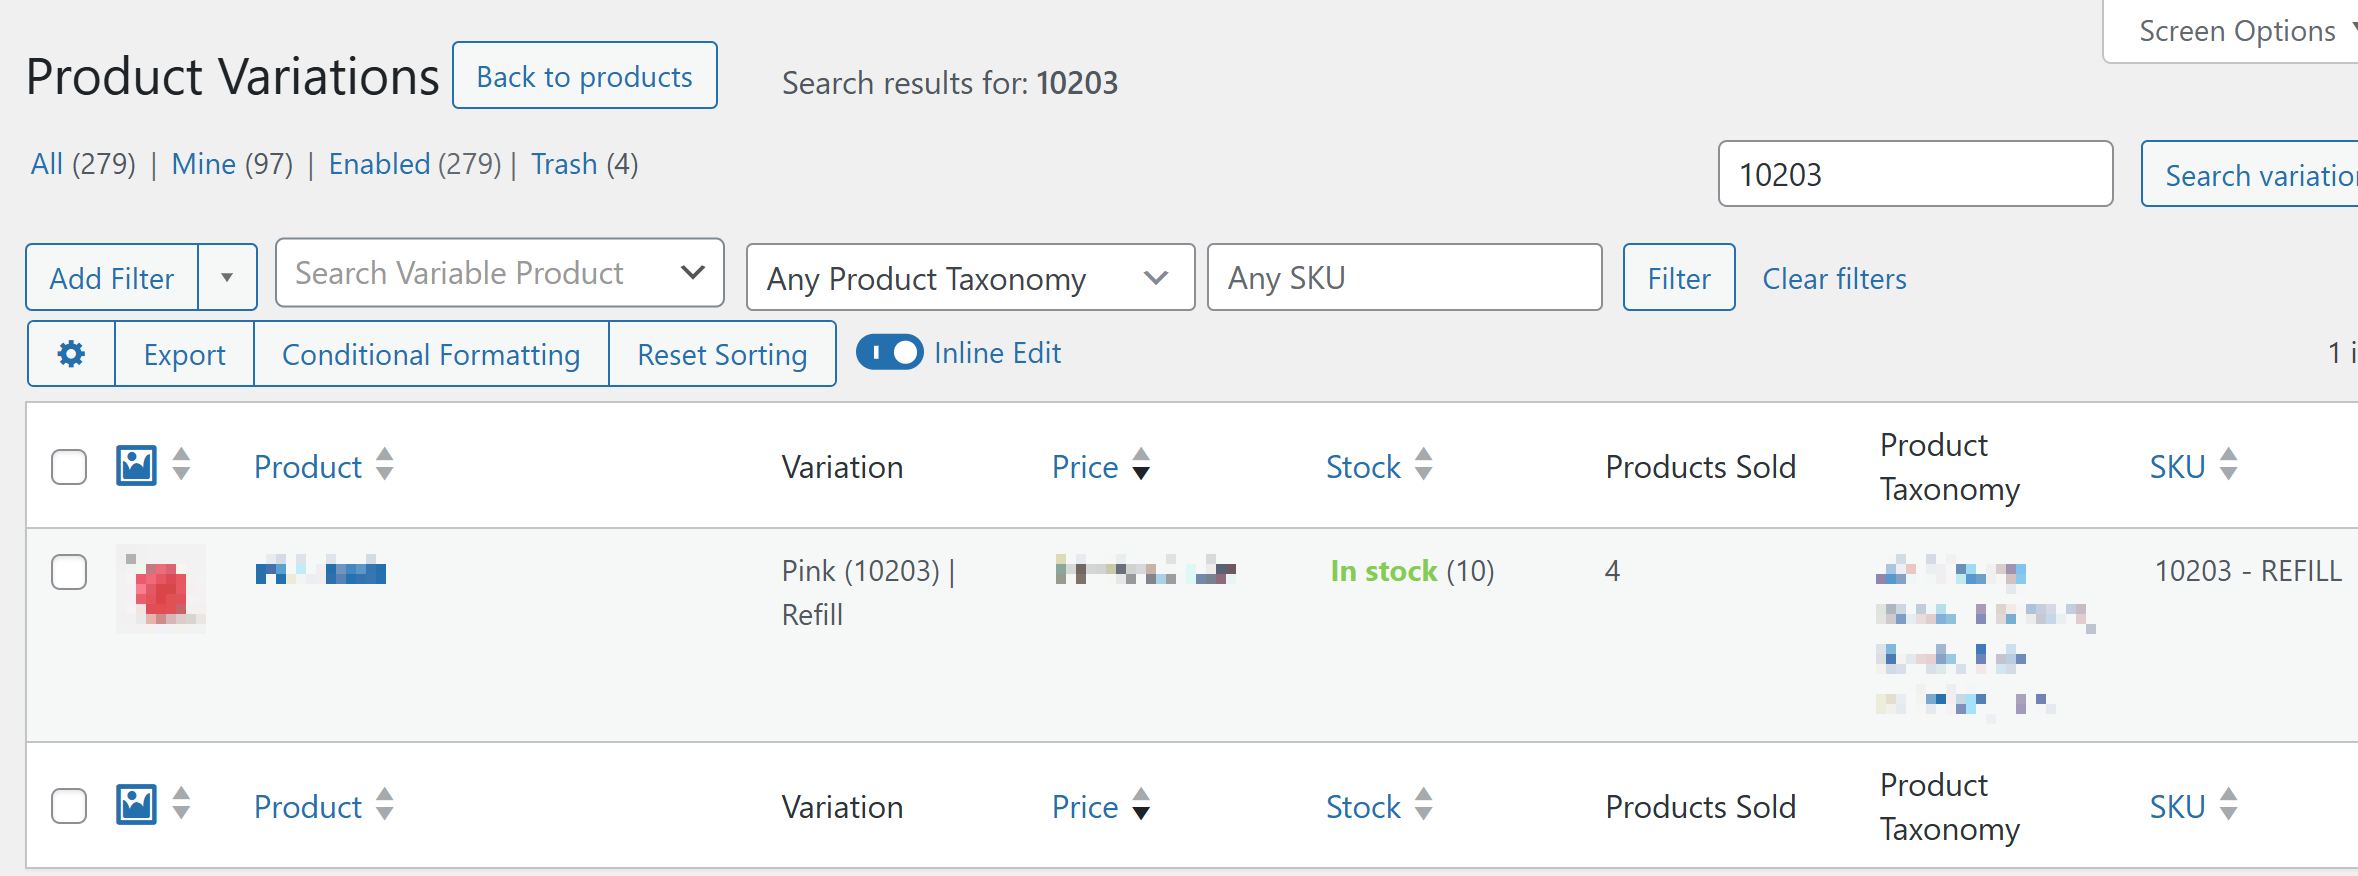Switch to the Mine view

(x=204, y=164)
